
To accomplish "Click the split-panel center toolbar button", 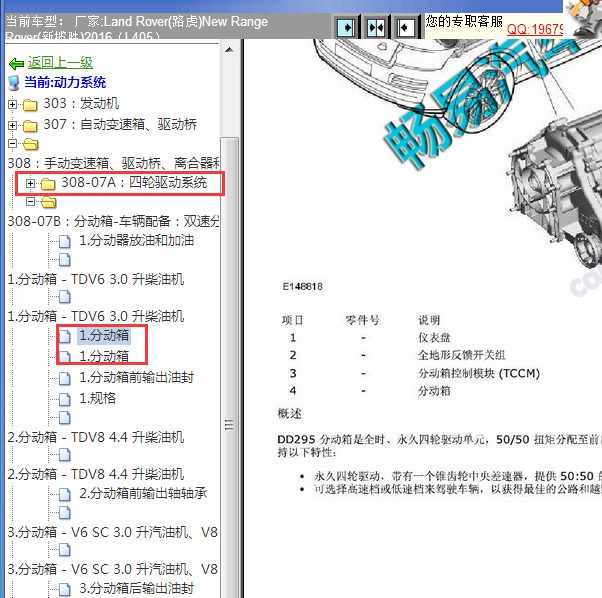I will (x=375, y=27).
